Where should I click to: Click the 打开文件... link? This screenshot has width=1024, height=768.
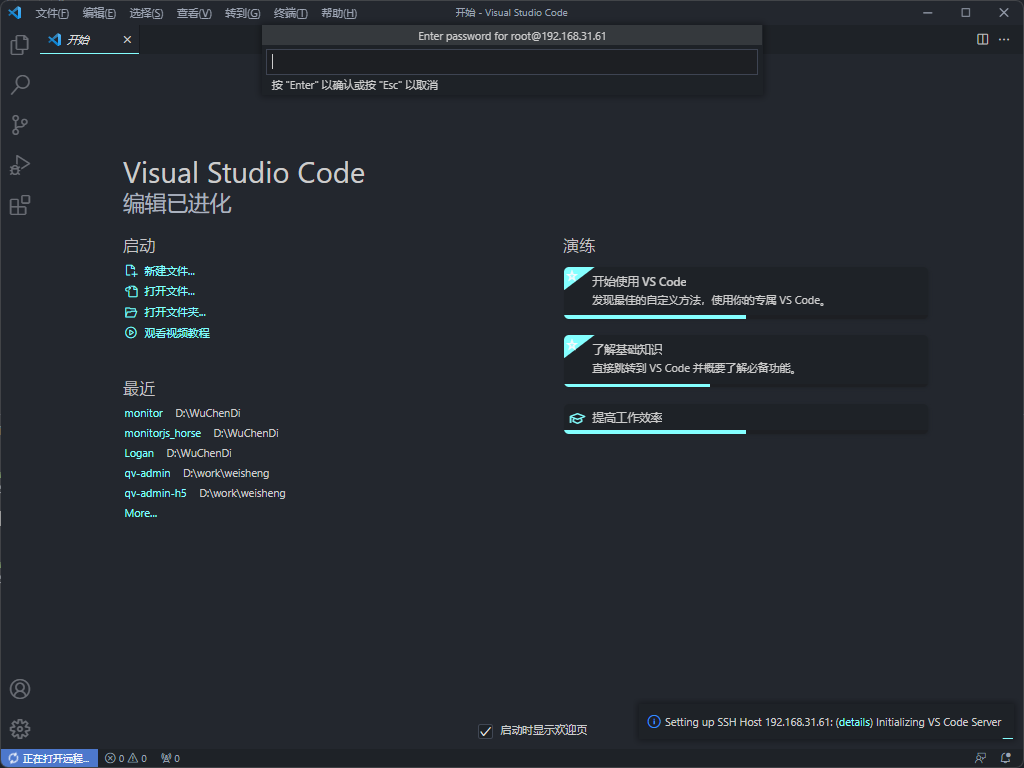click(169, 291)
